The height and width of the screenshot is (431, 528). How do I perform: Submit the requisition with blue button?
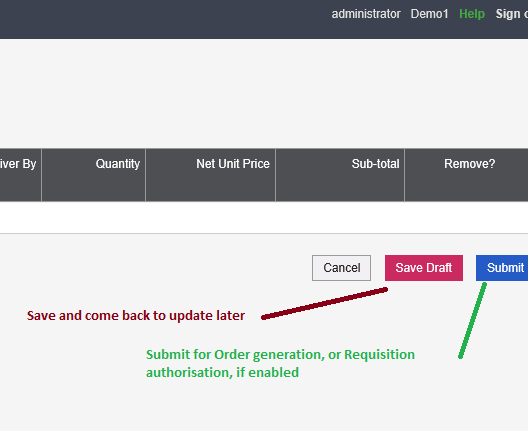(502, 268)
